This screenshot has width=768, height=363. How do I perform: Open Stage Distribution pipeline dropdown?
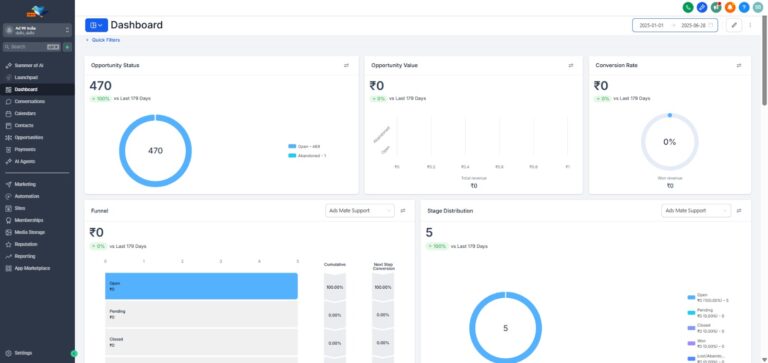pyautogui.click(x=696, y=211)
